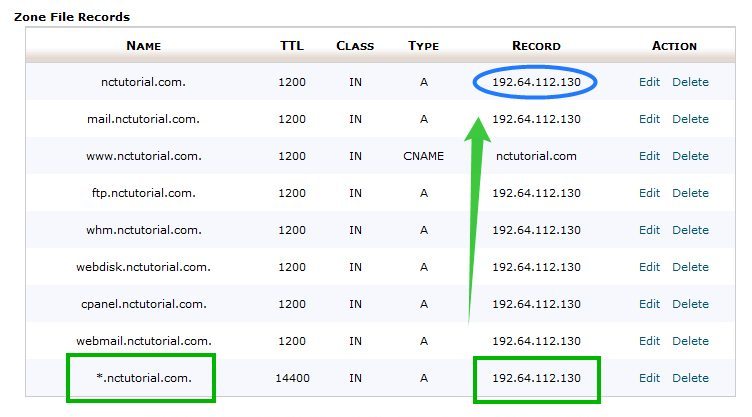The width and height of the screenshot is (752, 417).
Task: Delete the webmail.nctutorial.com. record
Action: 690,341
